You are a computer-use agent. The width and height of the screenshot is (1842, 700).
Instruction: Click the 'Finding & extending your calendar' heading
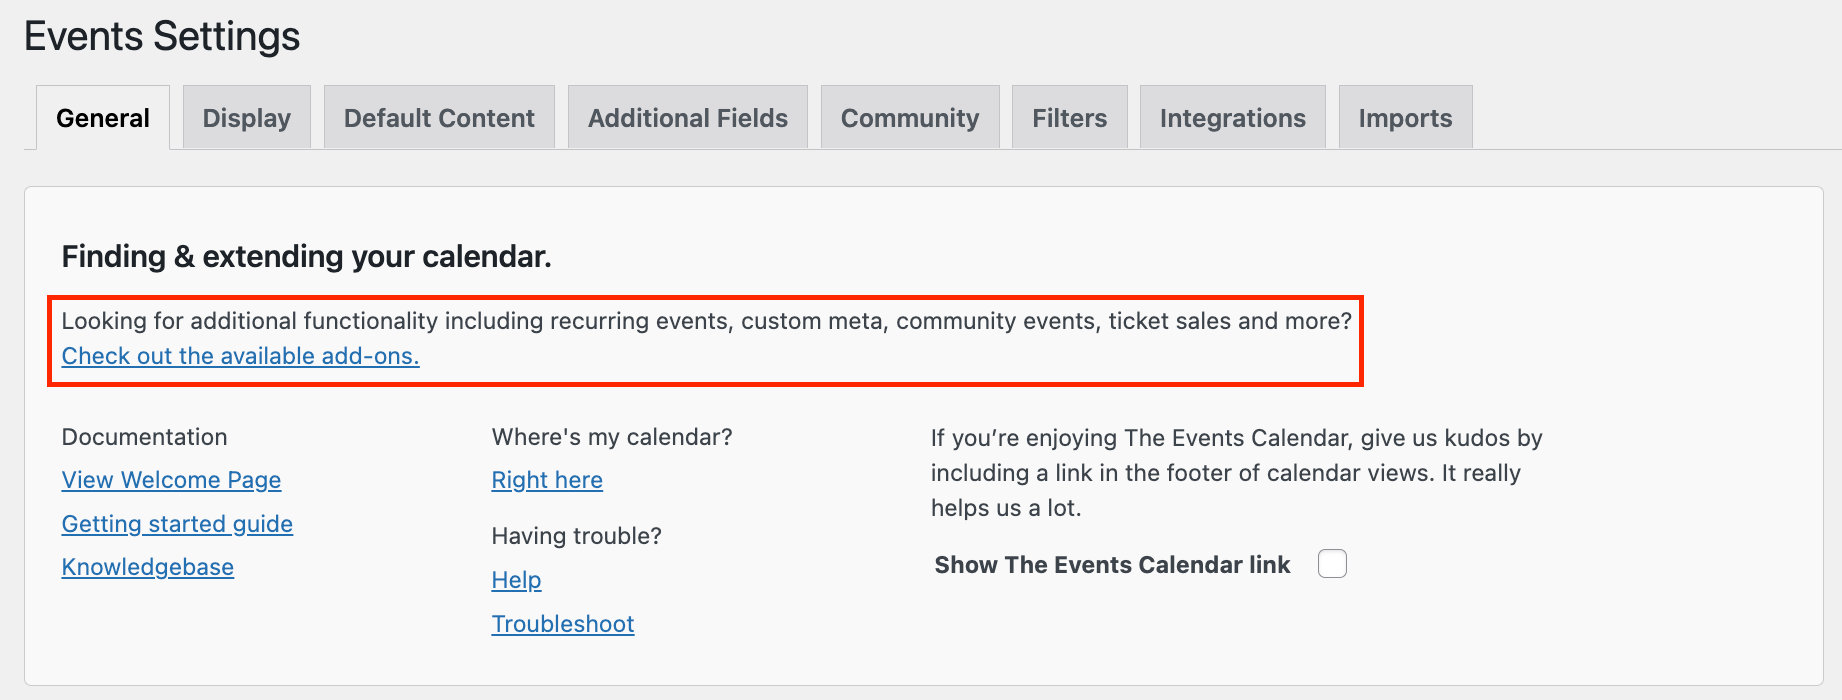coord(306,257)
